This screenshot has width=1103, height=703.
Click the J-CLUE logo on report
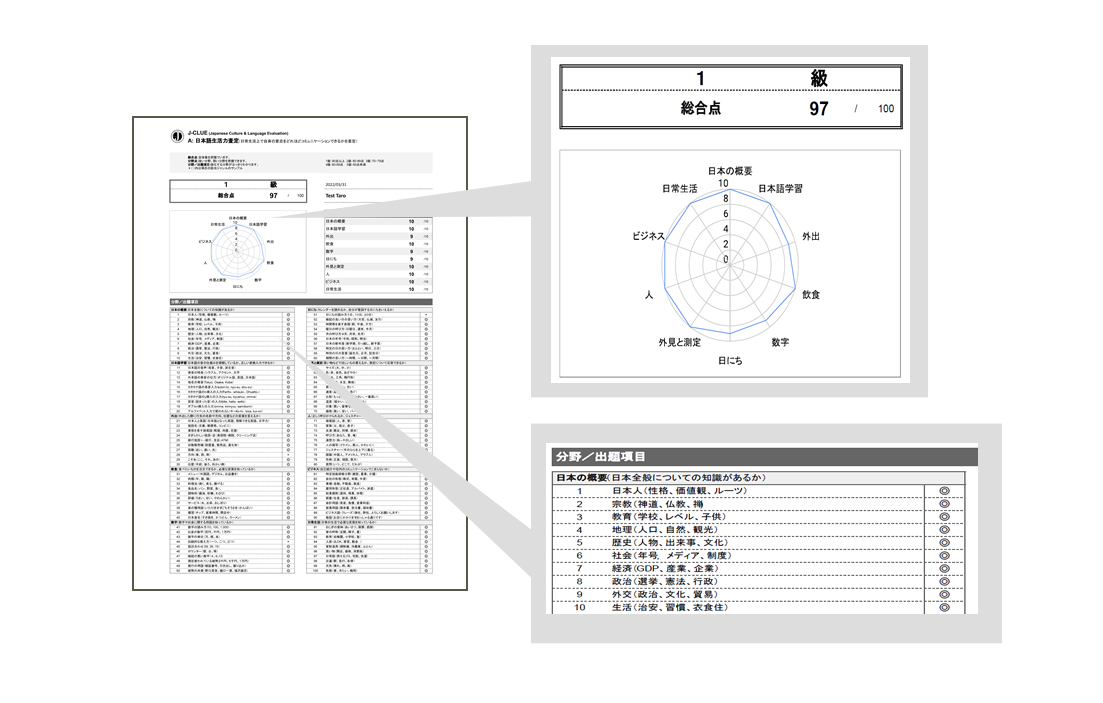(x=178, y=136)
